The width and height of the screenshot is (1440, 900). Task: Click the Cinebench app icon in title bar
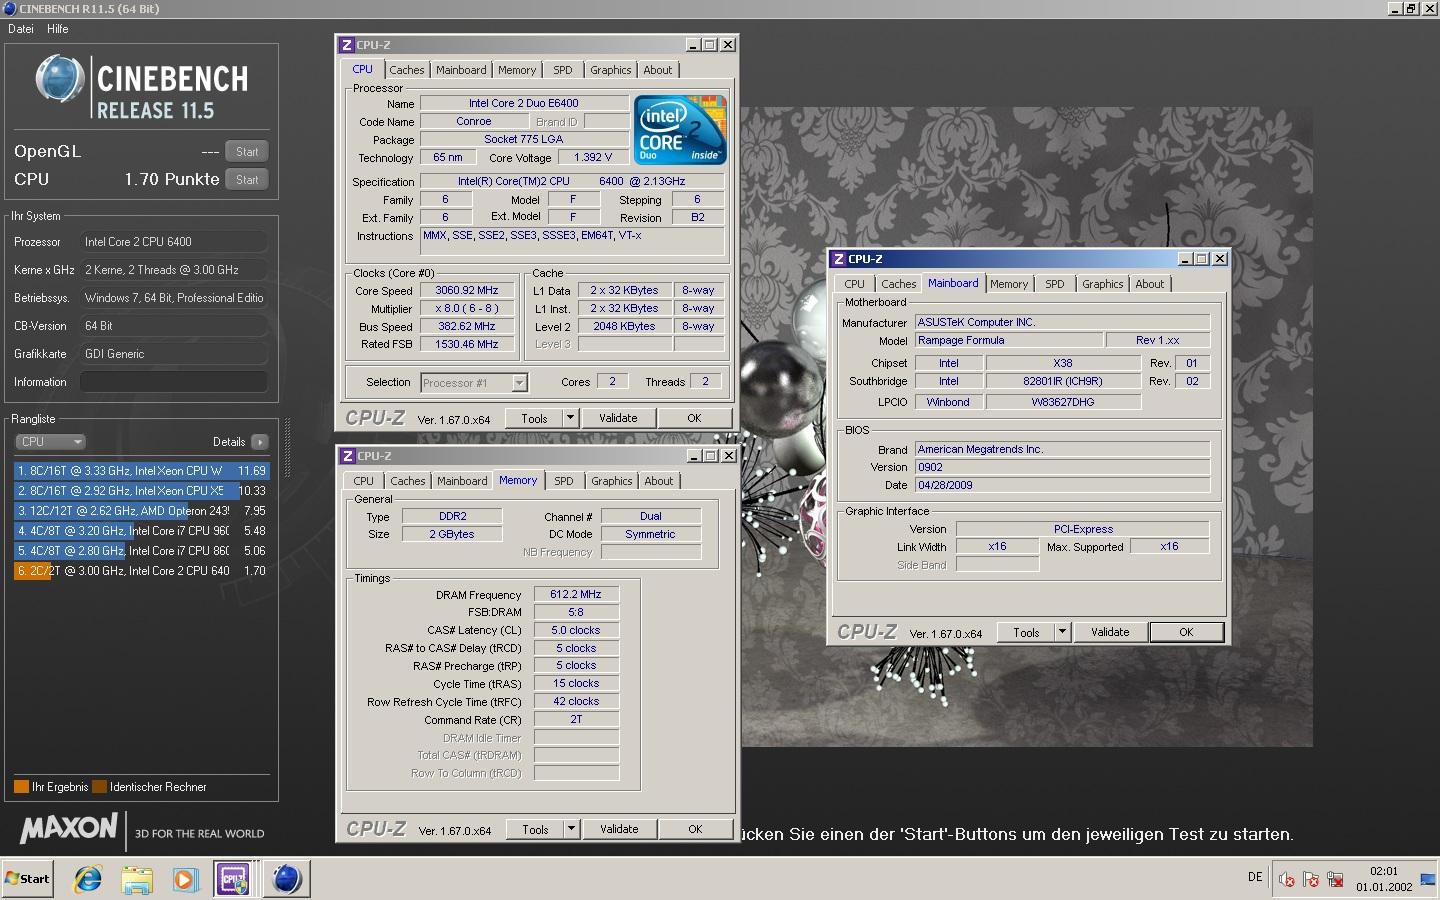point(9,8)
